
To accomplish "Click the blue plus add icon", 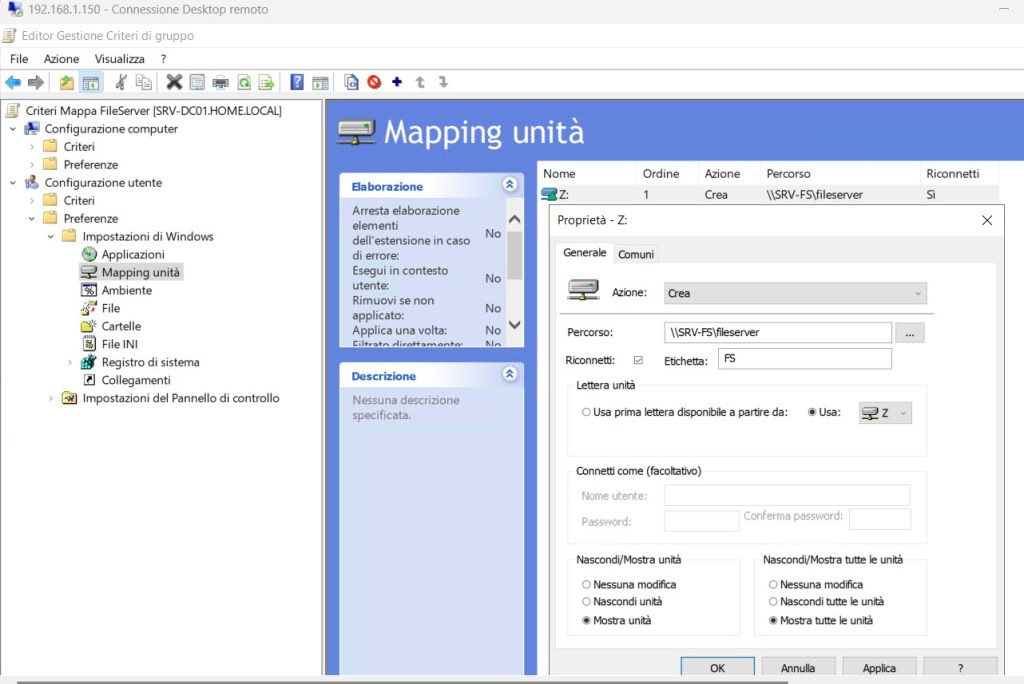I will click(x=397, y=82).
